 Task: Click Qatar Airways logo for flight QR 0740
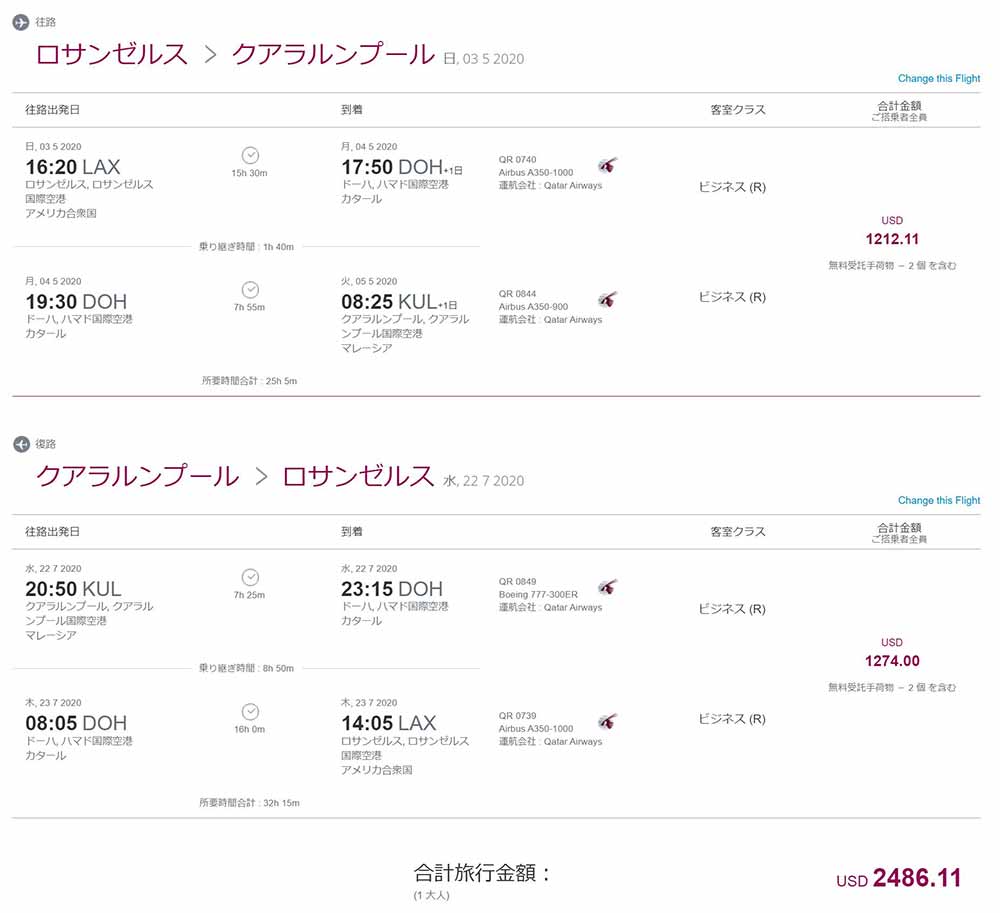tap(607, 165)
